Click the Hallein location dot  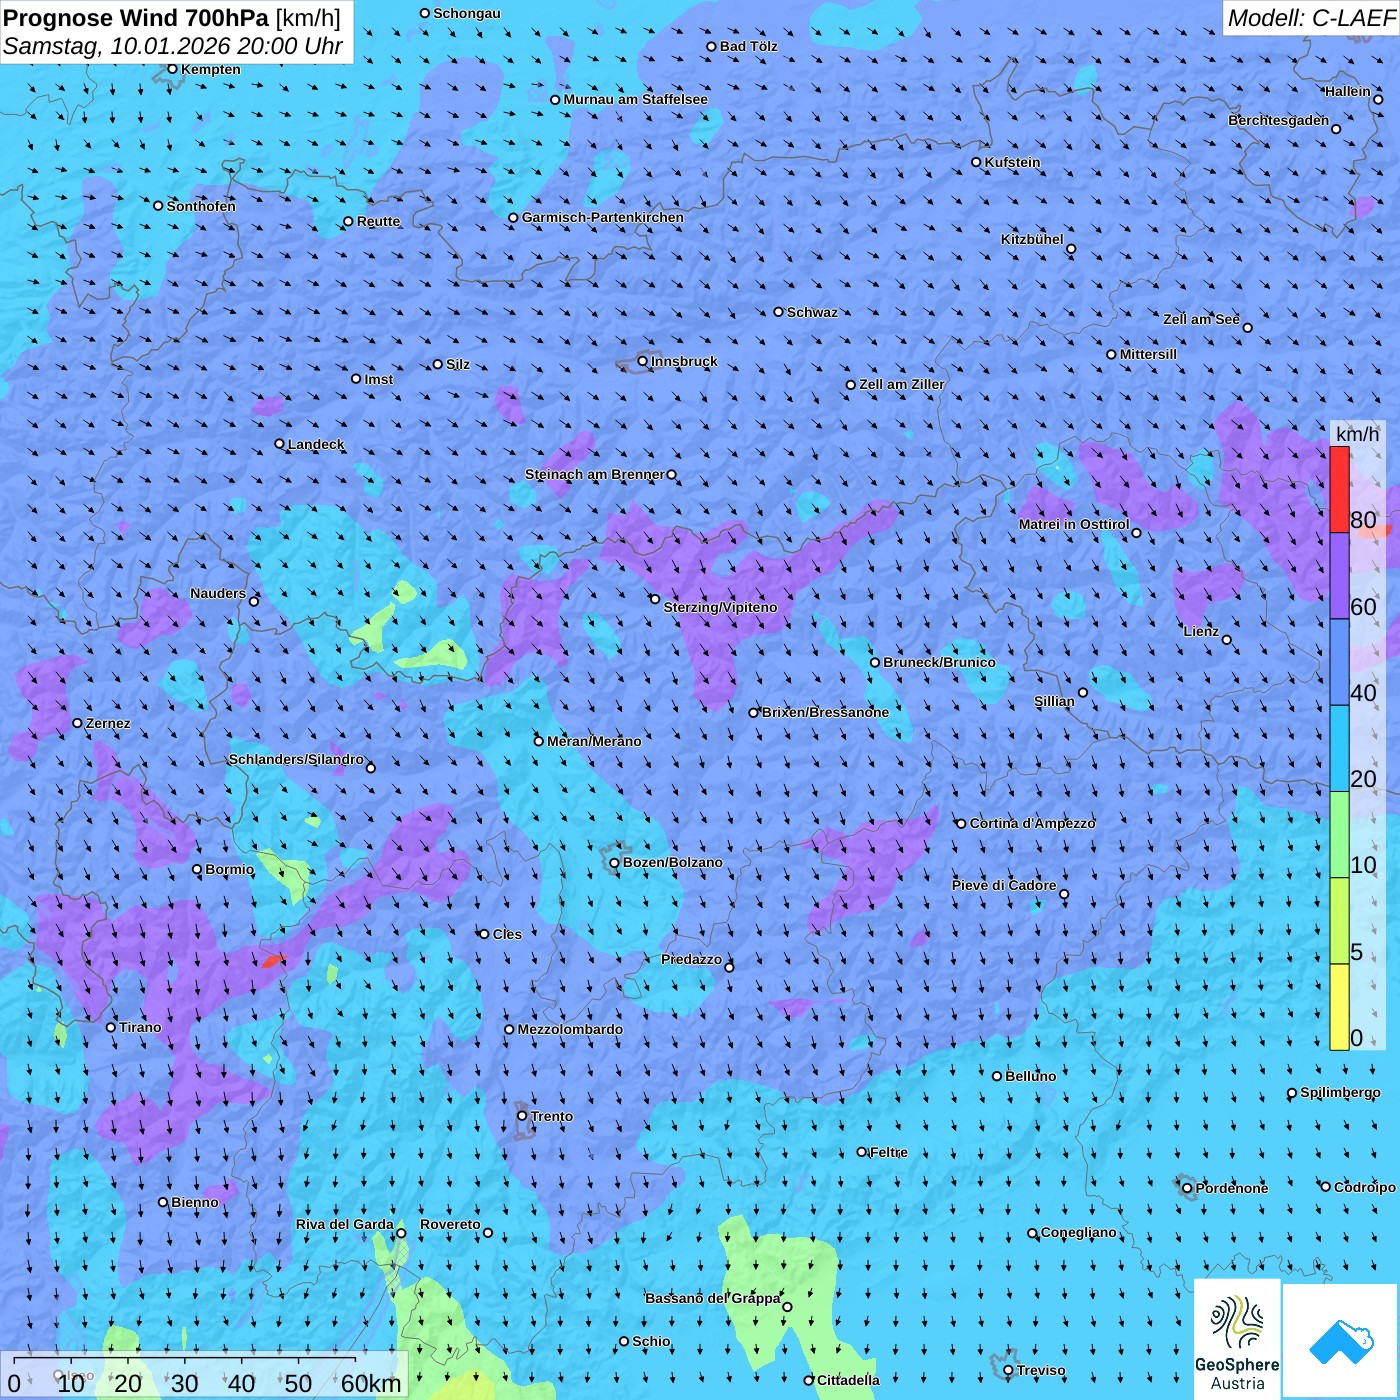(1378, 99)
